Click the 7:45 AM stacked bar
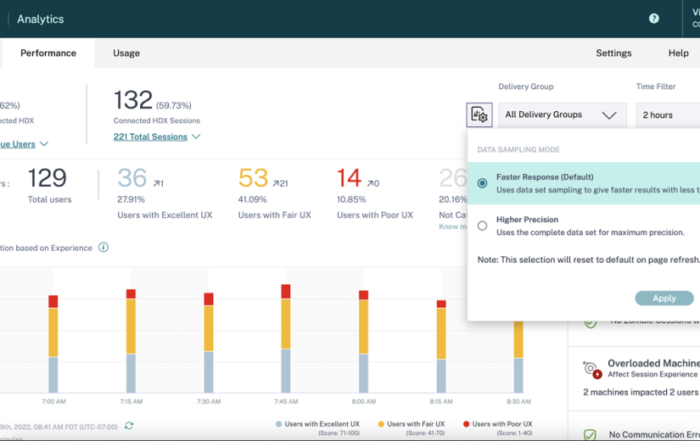This screenshot has height=441, width=700. click(x=285, y=340)
